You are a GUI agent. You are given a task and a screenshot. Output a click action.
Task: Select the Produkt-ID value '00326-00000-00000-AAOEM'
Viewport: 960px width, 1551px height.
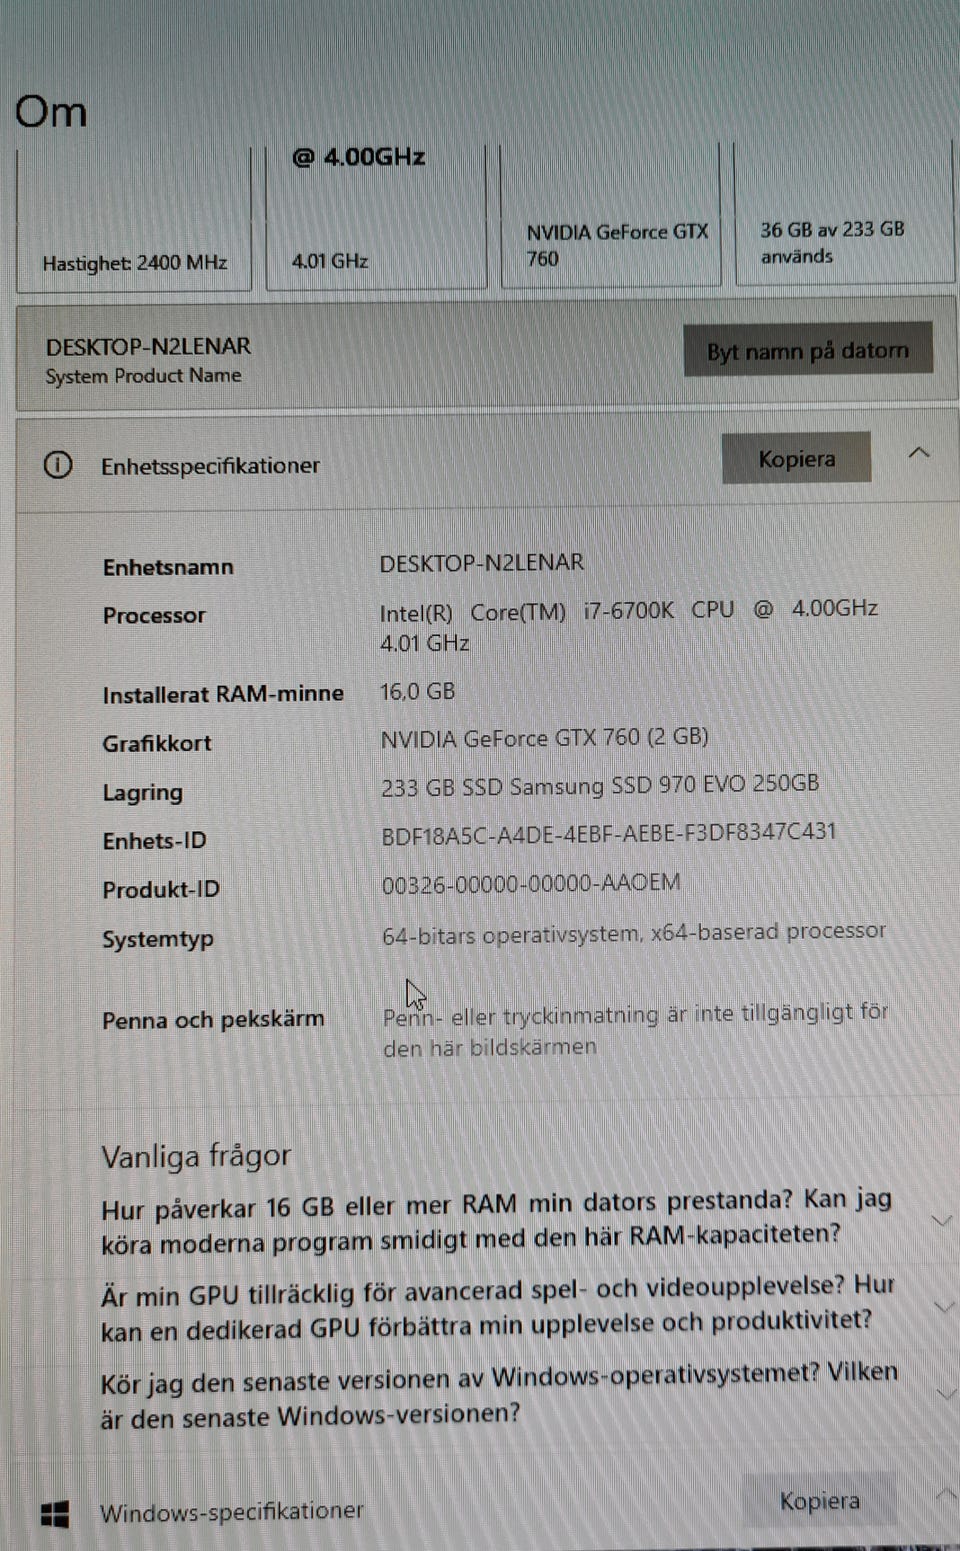531,882
